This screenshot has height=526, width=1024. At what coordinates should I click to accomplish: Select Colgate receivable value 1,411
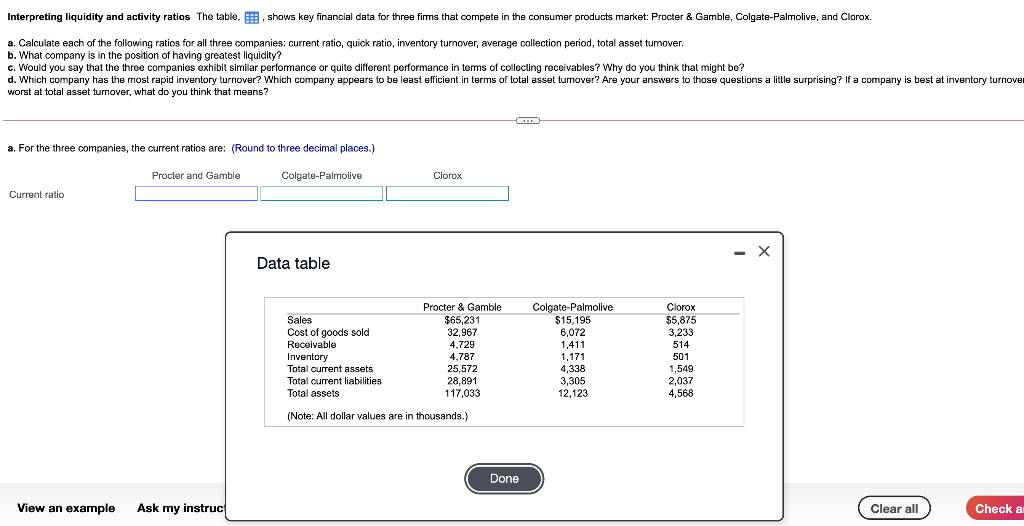click(573, 344)
